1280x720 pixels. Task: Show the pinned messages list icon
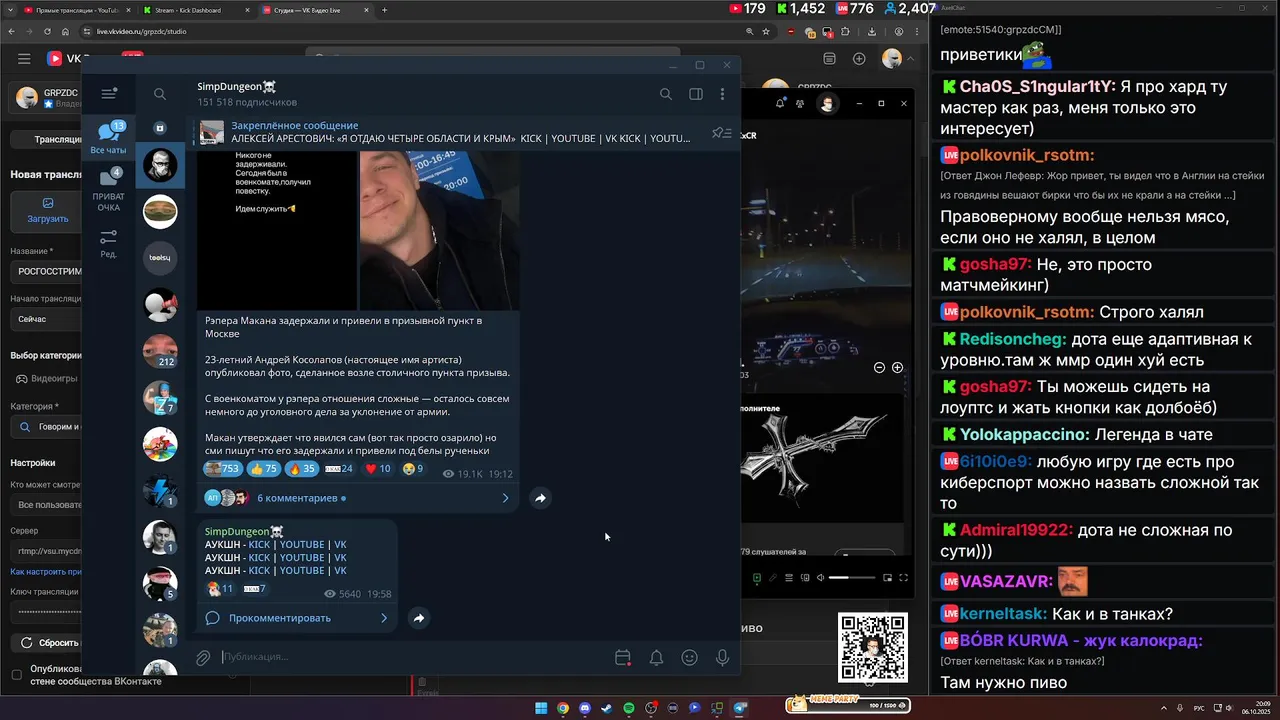tap(721, 133)
